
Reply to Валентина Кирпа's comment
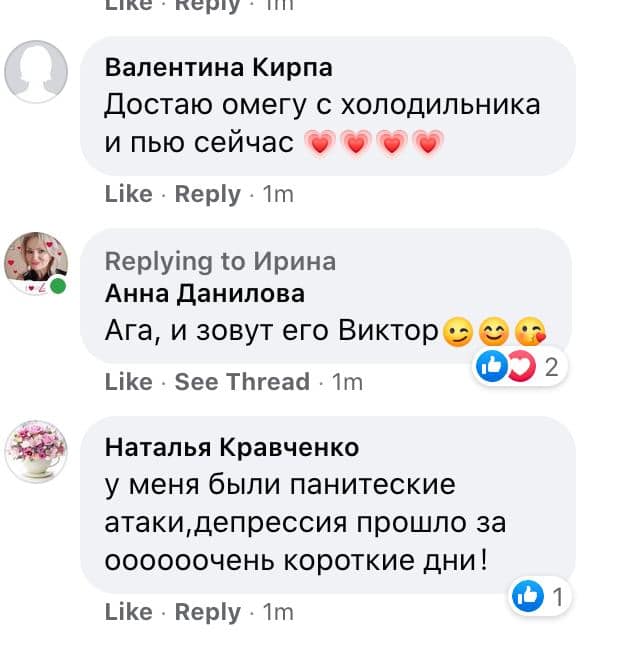208,194
